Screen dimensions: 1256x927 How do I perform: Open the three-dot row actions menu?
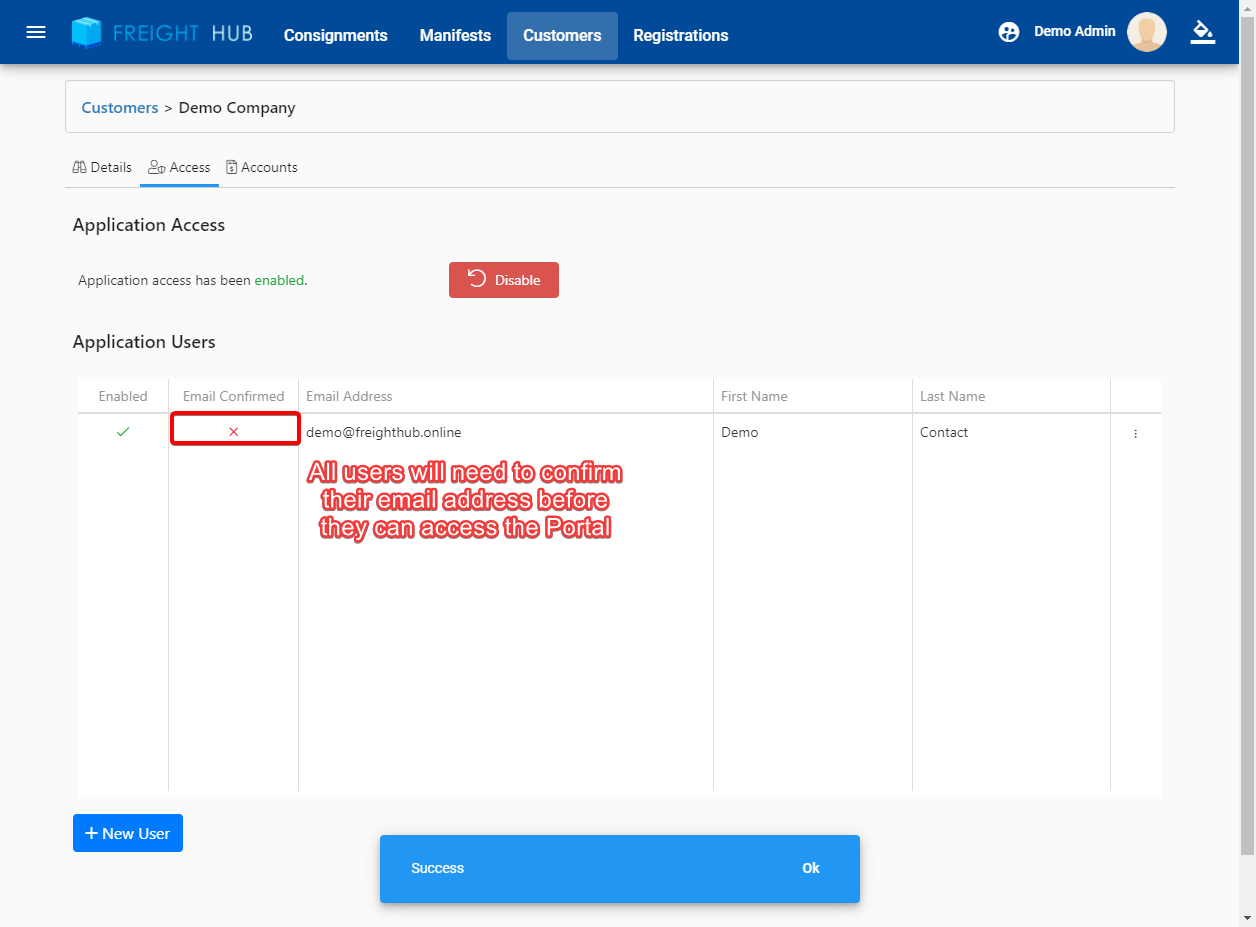click(1135, 434)
